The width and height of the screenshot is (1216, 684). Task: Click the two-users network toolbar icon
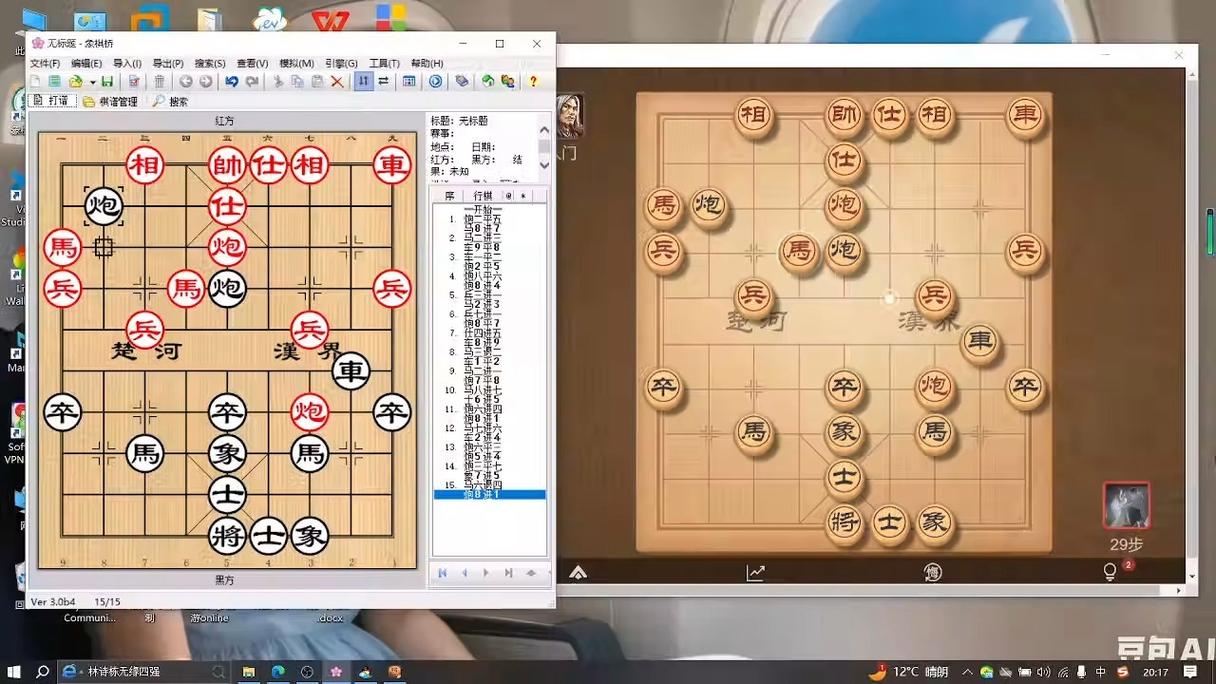tap(508, 81)
